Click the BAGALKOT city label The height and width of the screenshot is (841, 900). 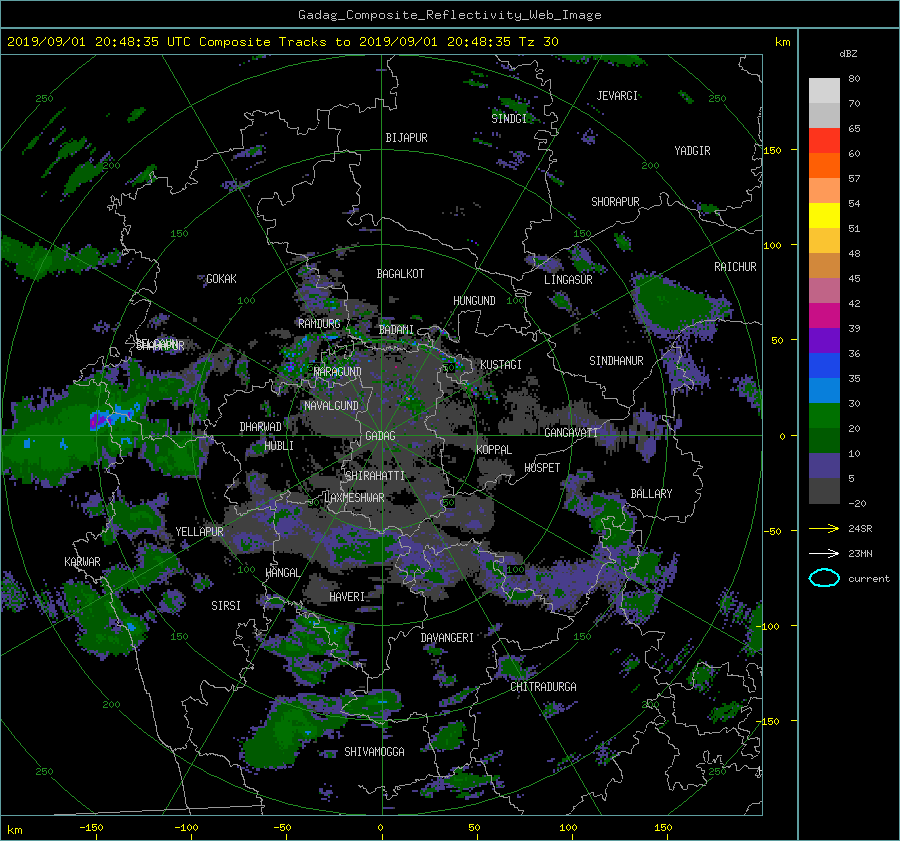400,274
